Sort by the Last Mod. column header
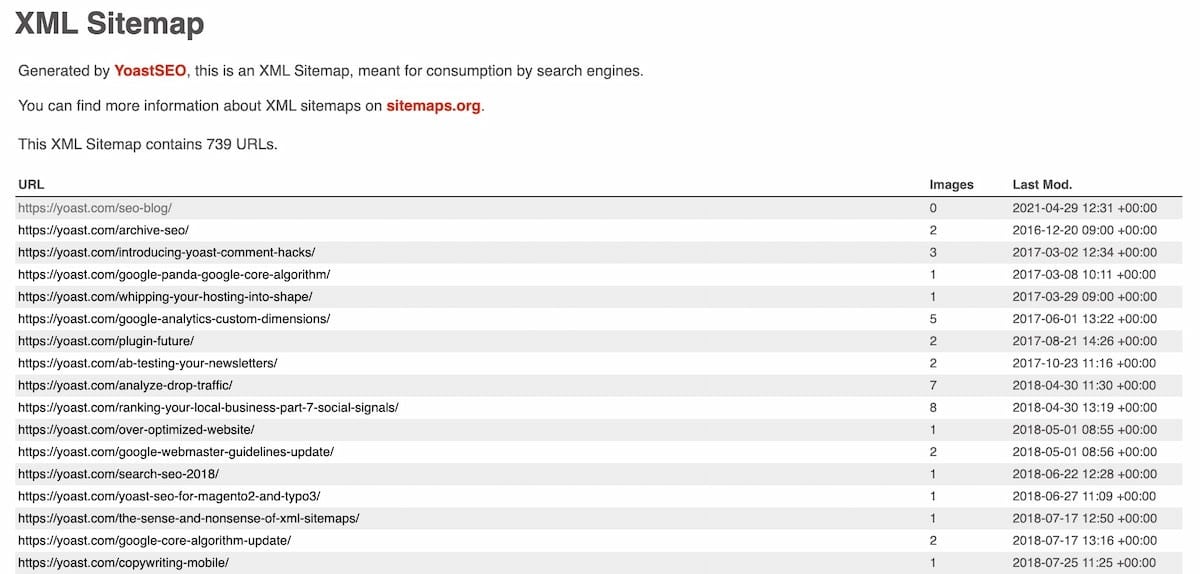Screen dimensions: 1200x574 pos(1042,185)
